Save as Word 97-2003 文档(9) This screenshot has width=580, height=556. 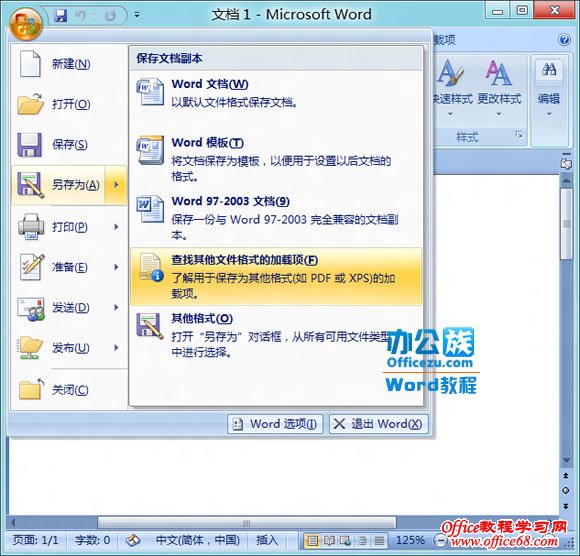pyautogui.click(x=276, y=218)
